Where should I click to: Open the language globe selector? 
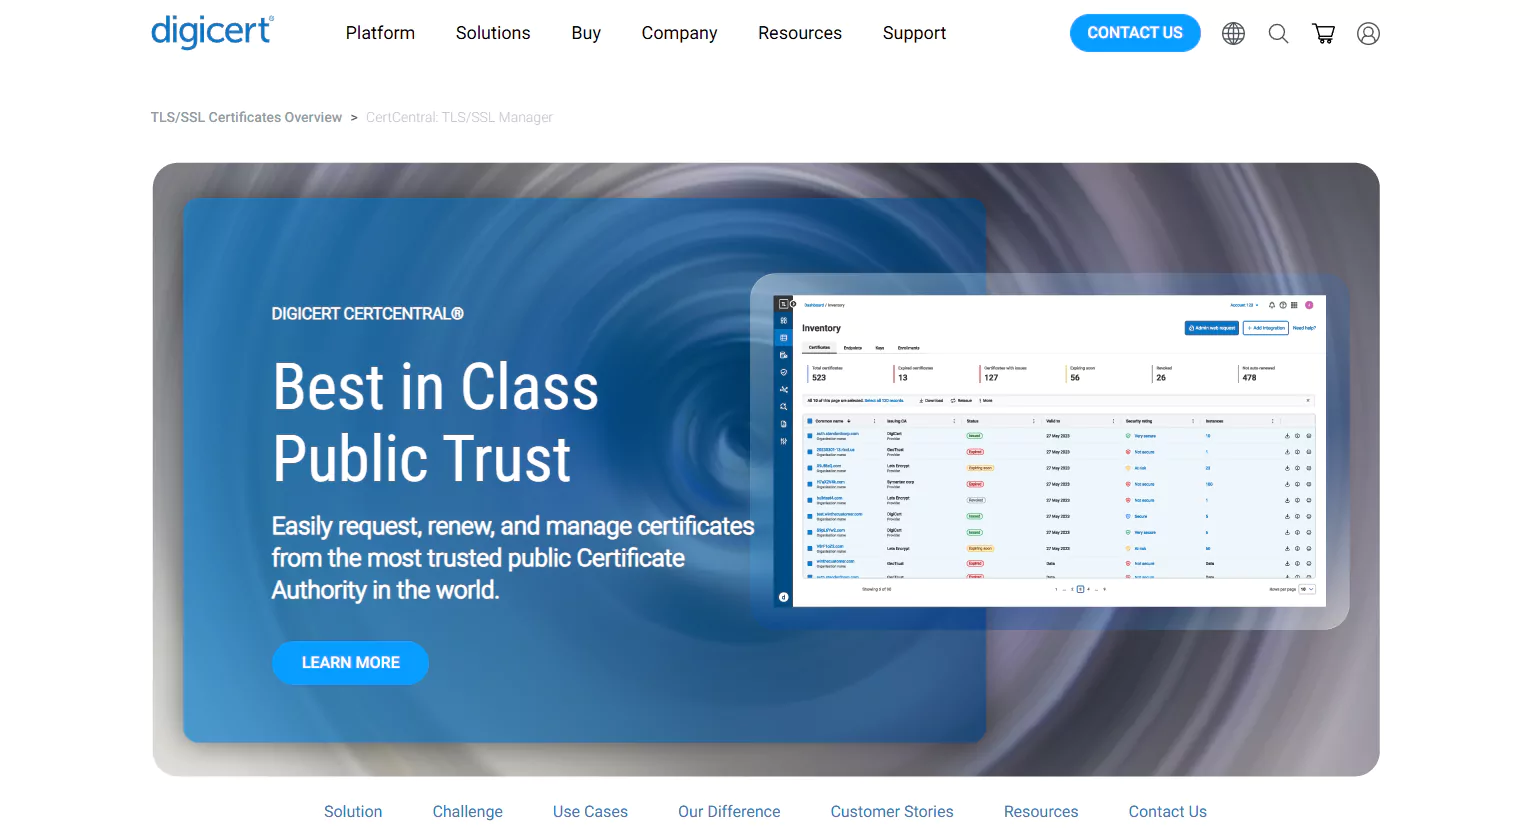coord(1233,34)
